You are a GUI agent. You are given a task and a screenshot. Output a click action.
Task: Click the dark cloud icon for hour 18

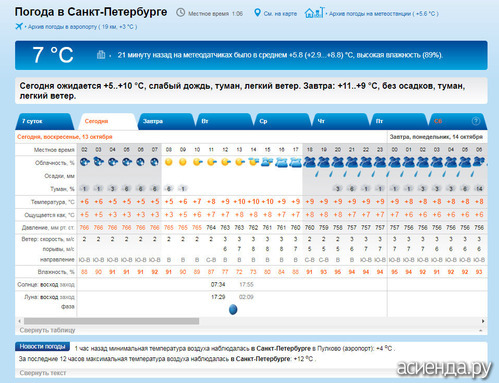(310, 162)
